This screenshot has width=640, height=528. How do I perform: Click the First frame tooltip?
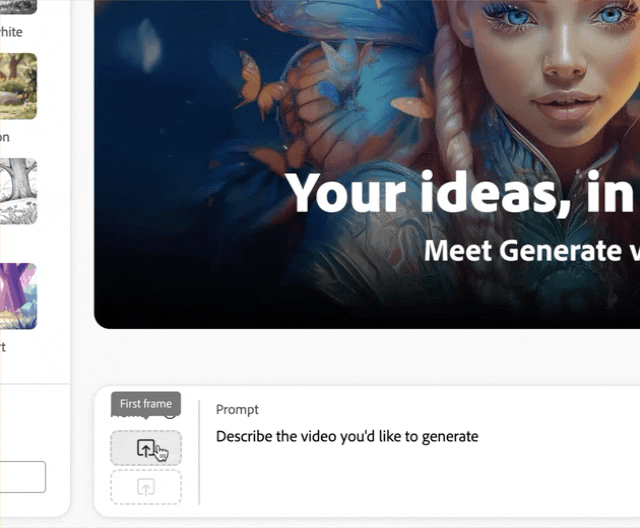click(x=146, y=404)
